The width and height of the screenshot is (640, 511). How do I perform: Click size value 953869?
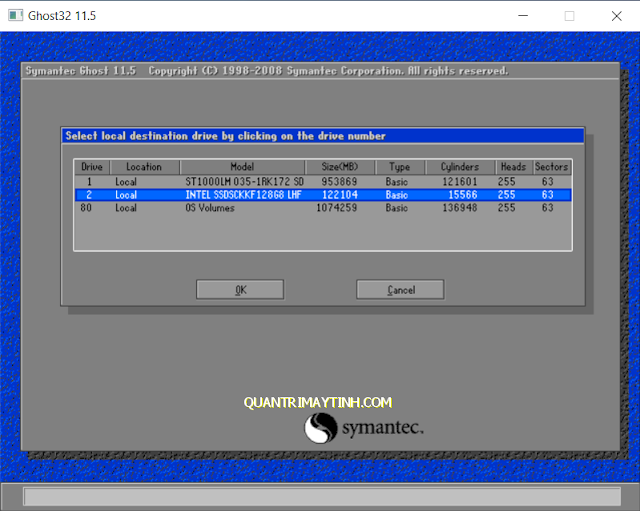(339, 182)
